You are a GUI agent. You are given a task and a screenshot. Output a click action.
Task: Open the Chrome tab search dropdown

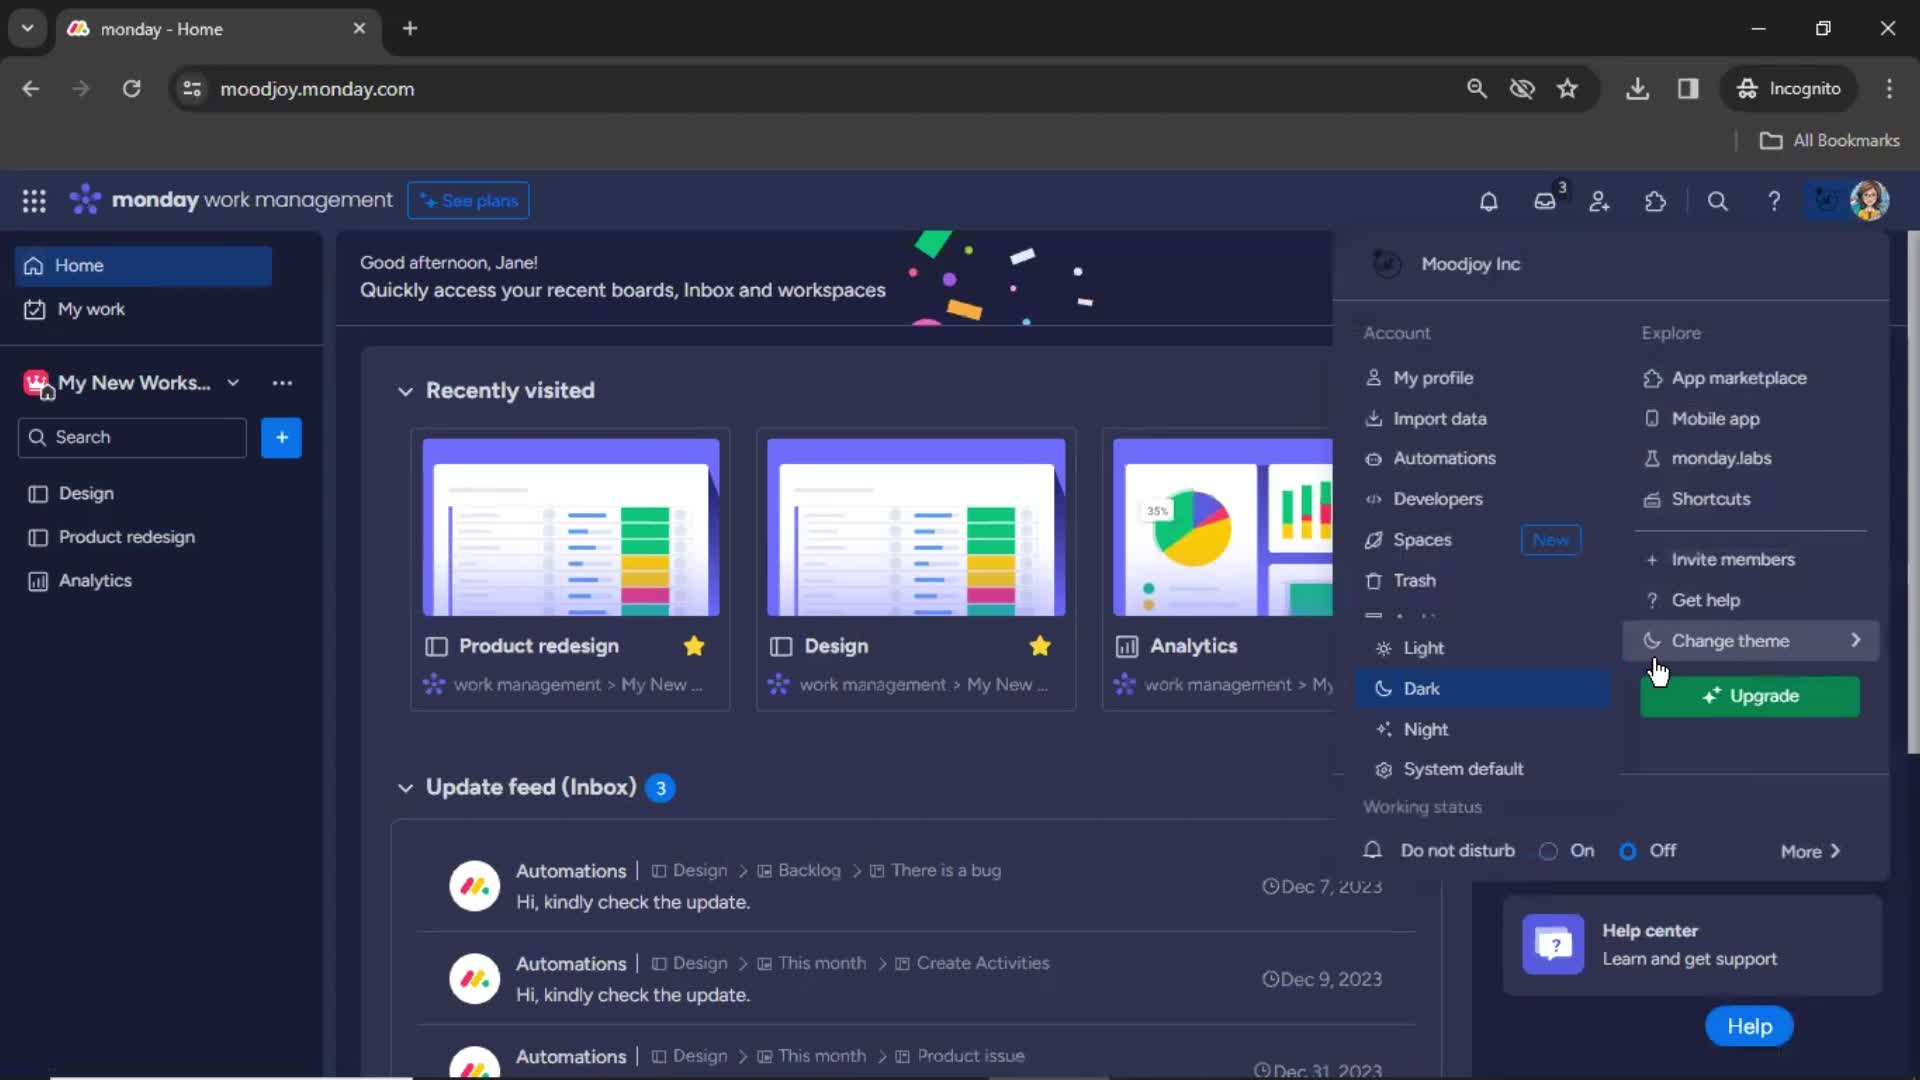pyautogui.click(x=27, y=28)
